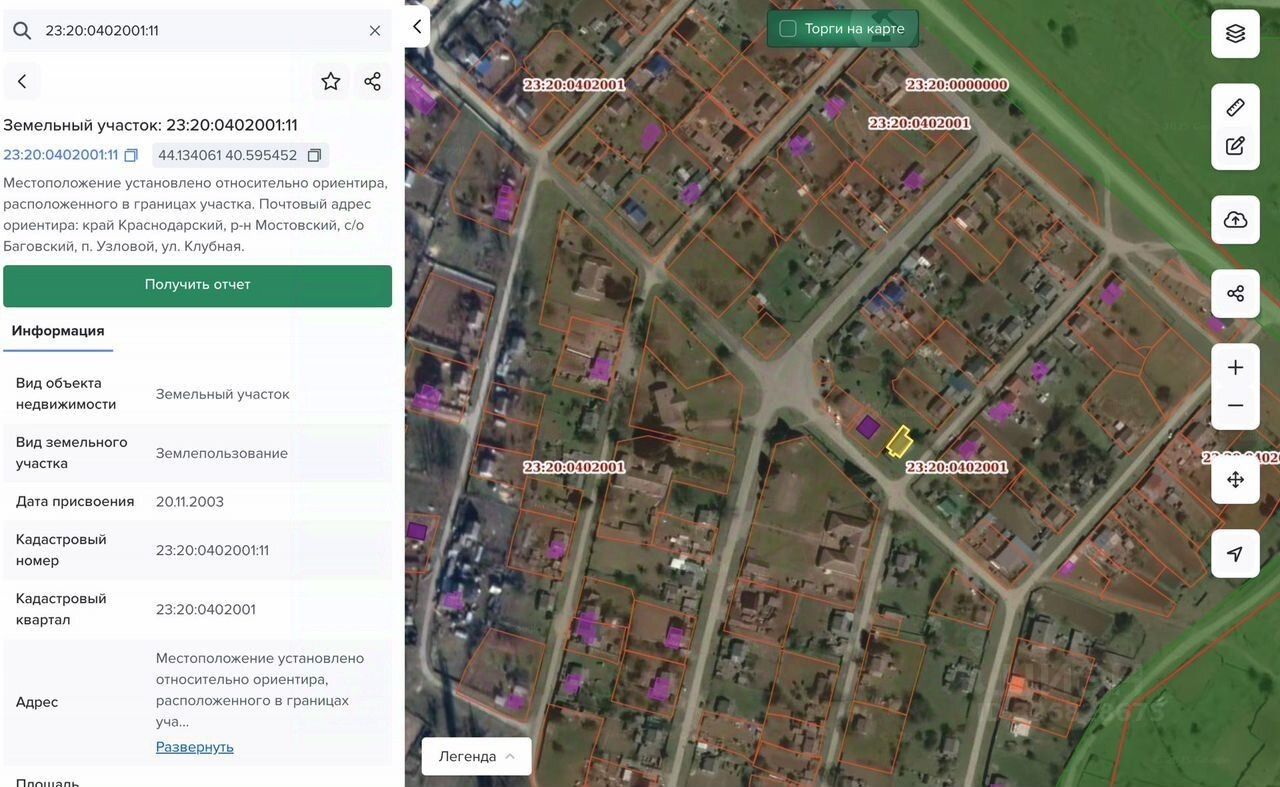Zoom out the map with minus
Screen dimensions: 1280x787
coord(1235,406)
